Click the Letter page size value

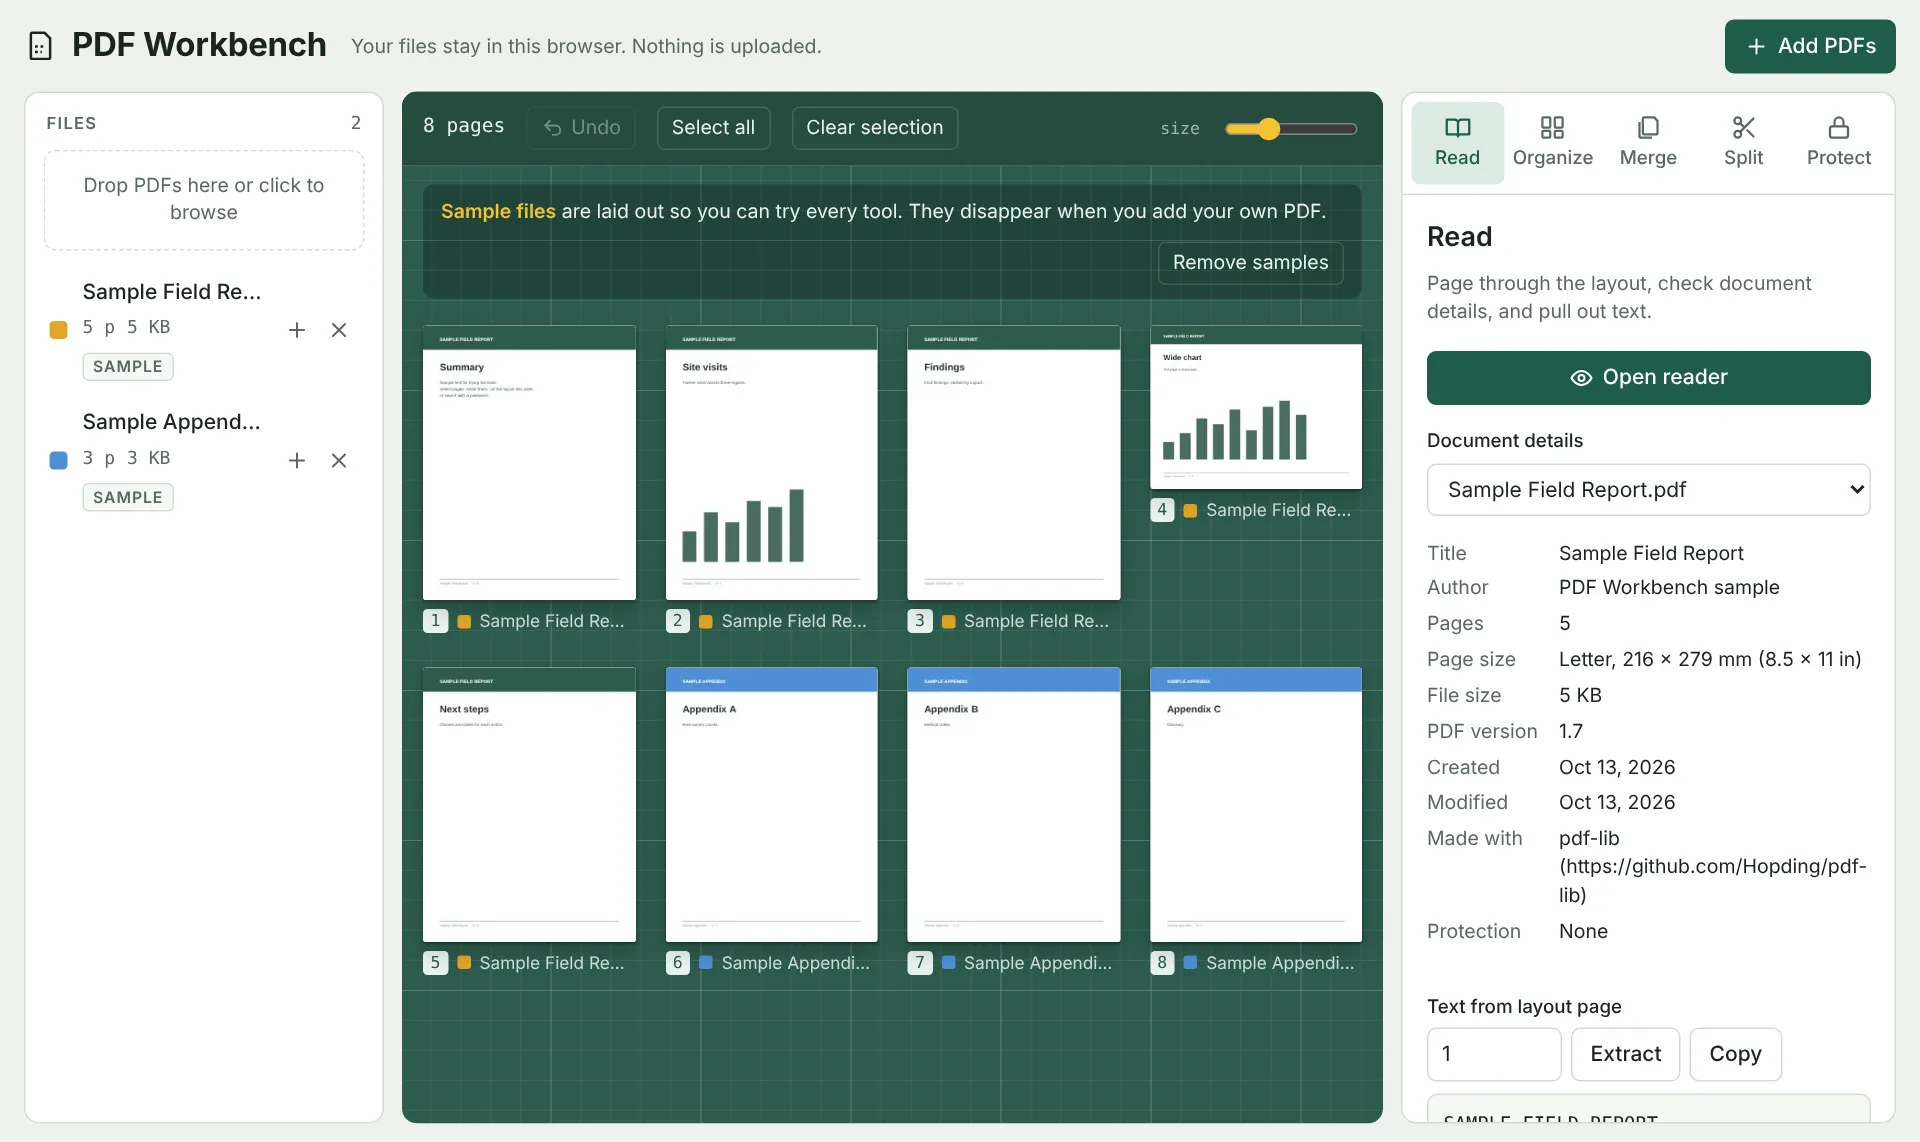tap(1710, 660)
